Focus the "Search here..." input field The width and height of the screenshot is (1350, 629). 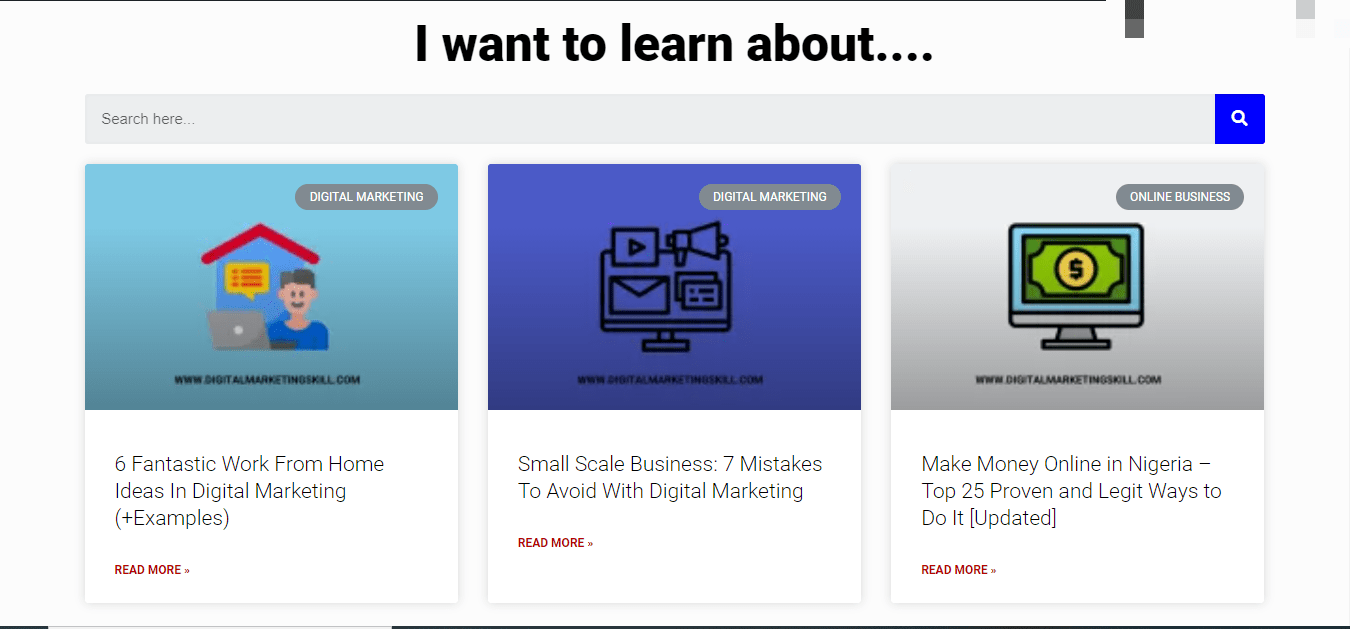[650, 119]
